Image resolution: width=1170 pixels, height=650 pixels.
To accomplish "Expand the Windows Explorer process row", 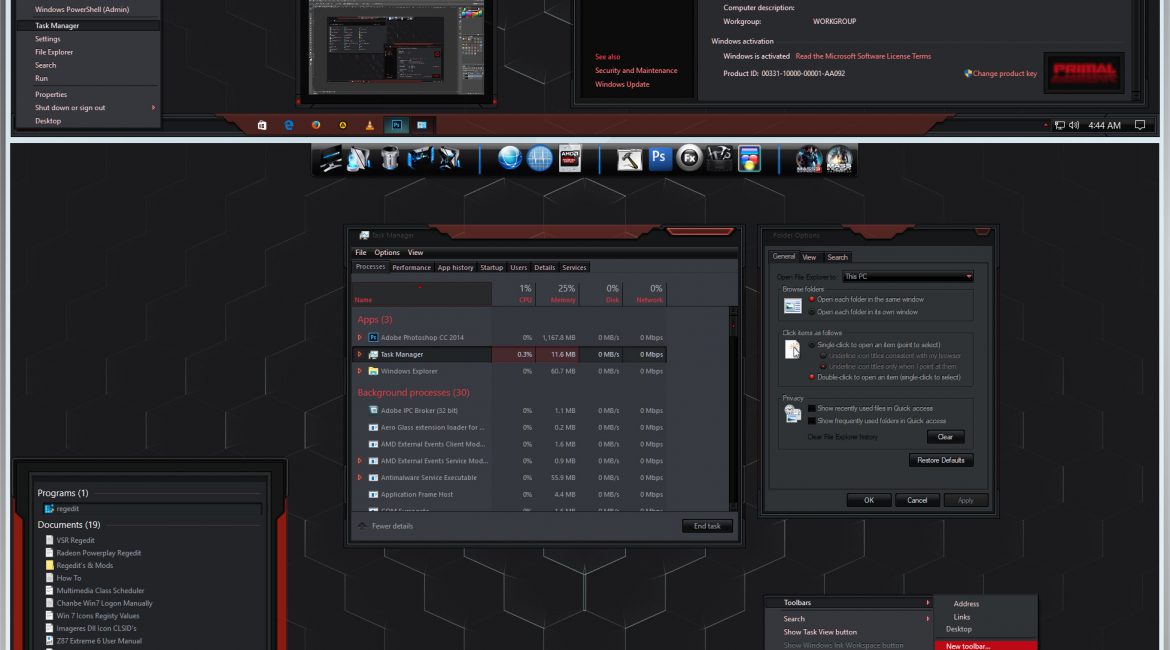I will click(360, 371).
